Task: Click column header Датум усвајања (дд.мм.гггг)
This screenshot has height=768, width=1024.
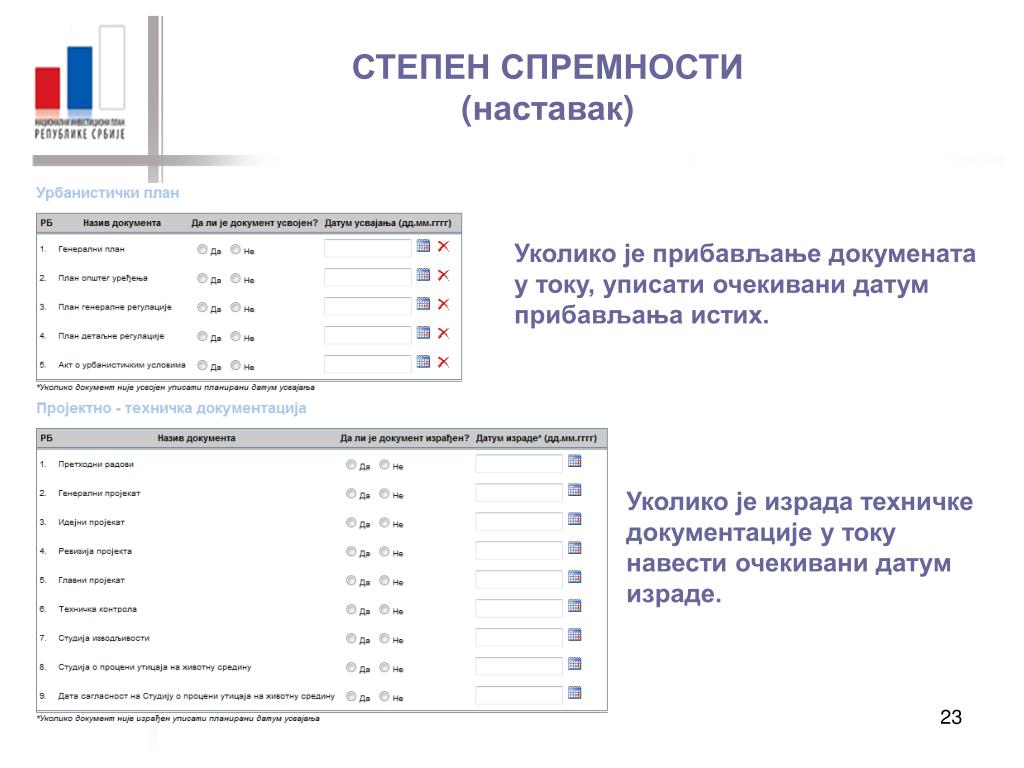Action: pyautogui.click(x=388, y=223)
